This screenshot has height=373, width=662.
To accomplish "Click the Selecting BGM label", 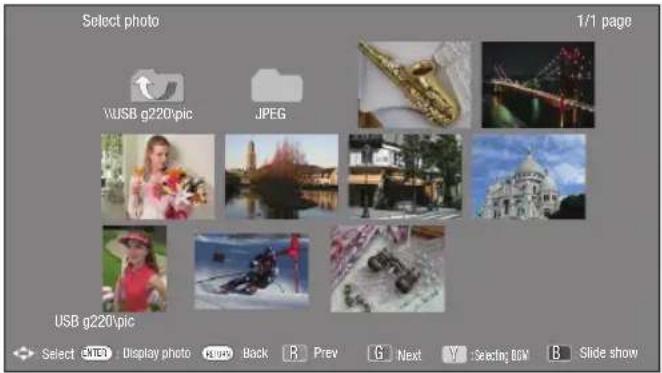I will coord(501,356).
